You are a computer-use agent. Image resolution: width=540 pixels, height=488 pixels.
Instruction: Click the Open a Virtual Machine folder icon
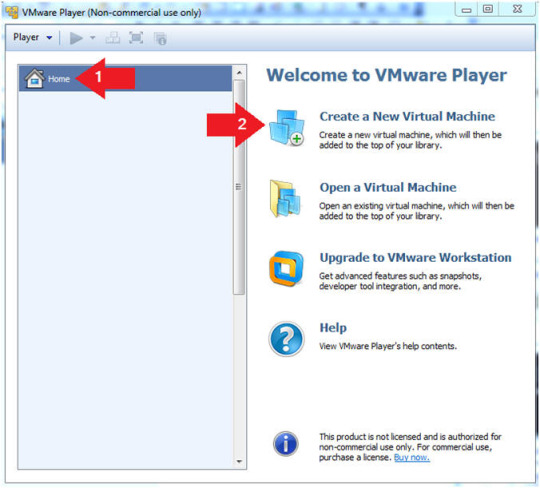(x=285, y=199)
